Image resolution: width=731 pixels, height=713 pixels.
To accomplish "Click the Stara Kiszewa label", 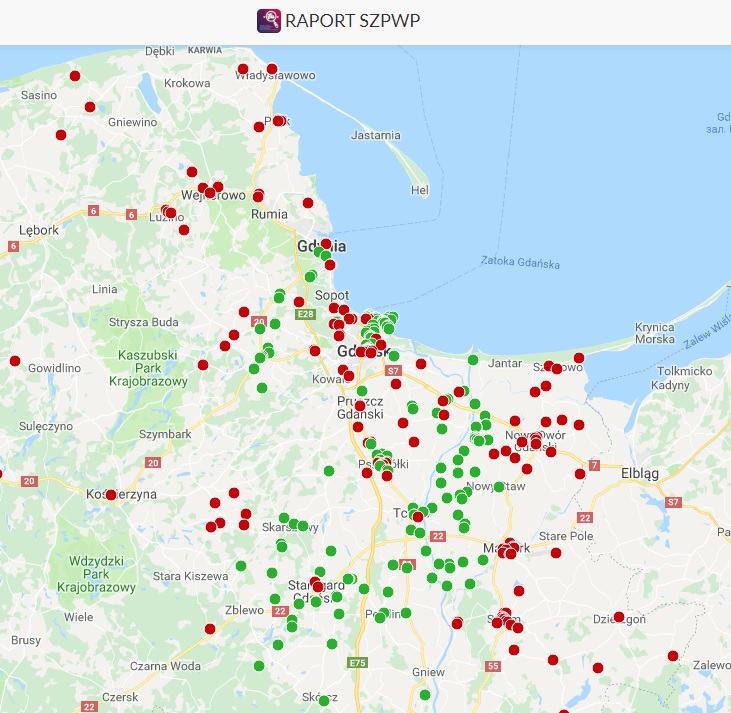I will (191, 576).
